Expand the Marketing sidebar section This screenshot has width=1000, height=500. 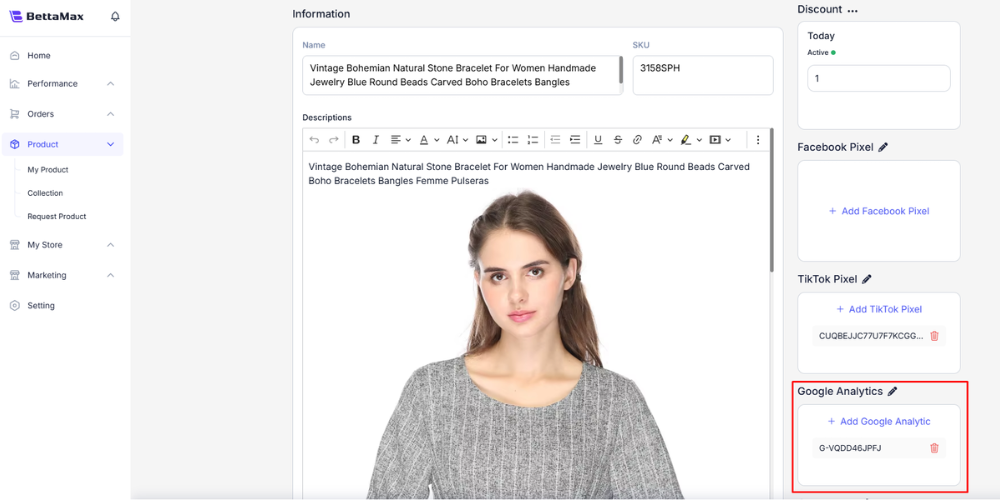[110, 276]
